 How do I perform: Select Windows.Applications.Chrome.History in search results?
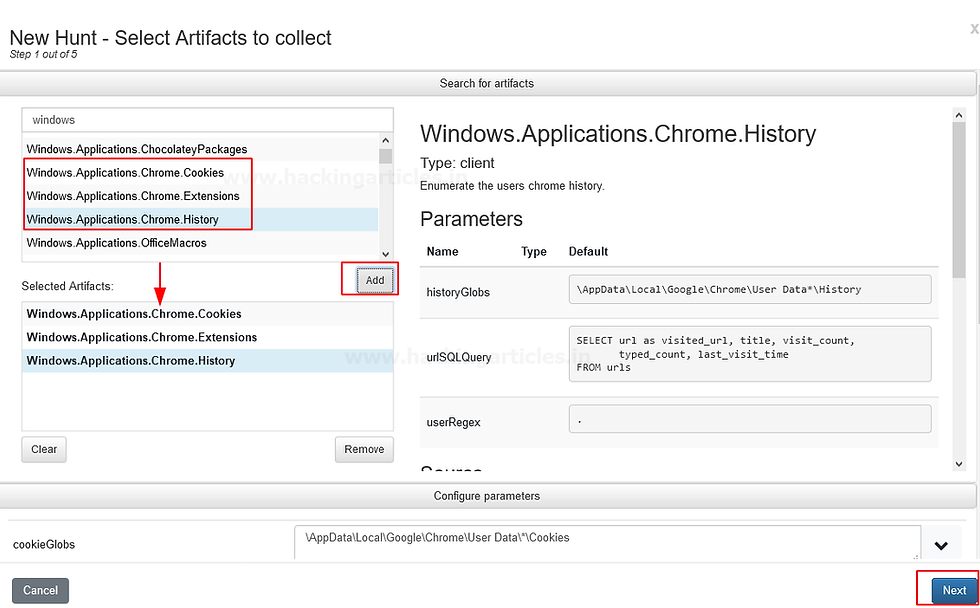point(200,219)
